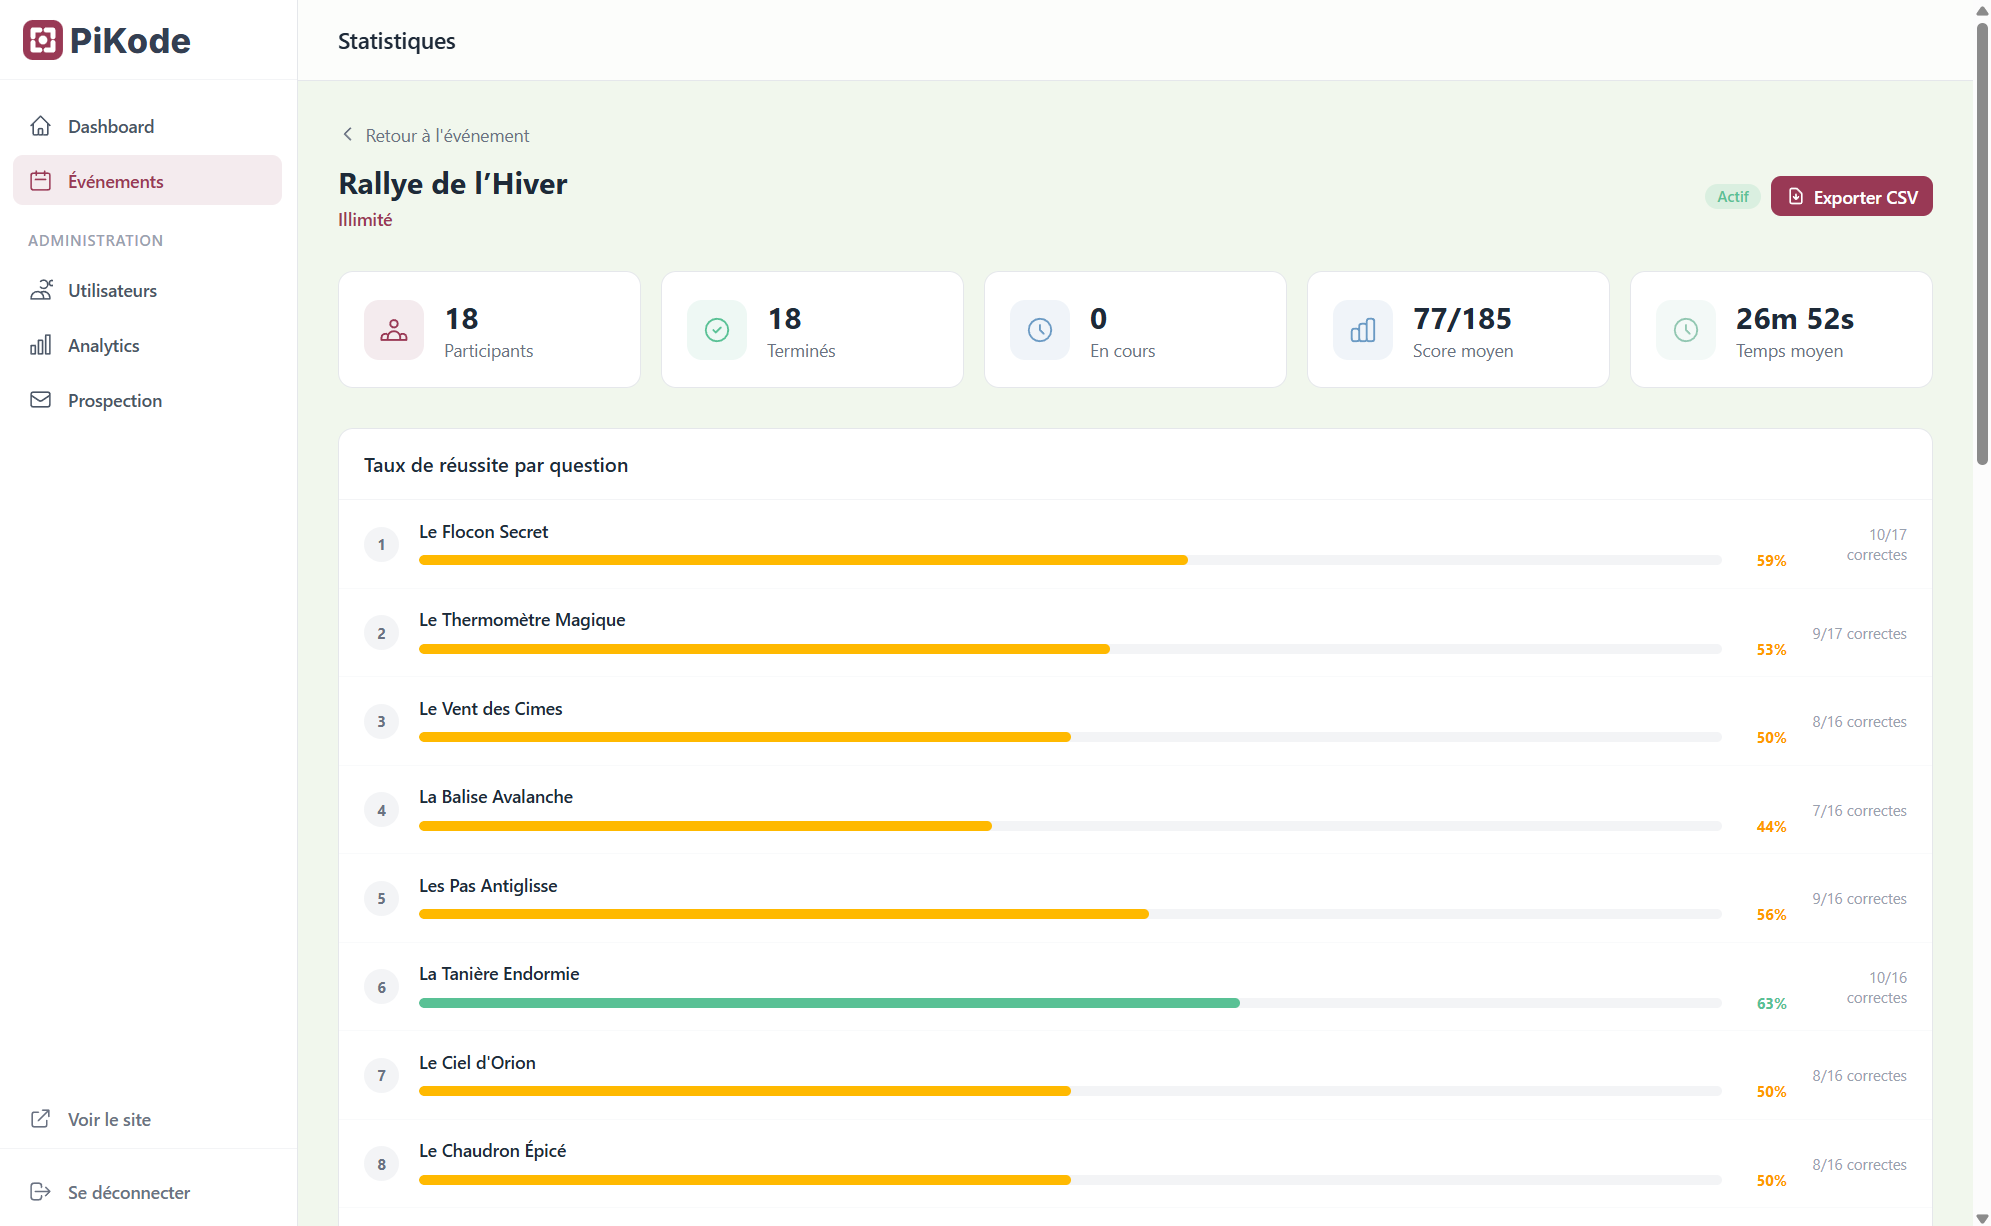The height and width of the screenshot is (1226, 1991).
Task: Click the Rallye de l'Hiver title
Action: click(452, 184)
